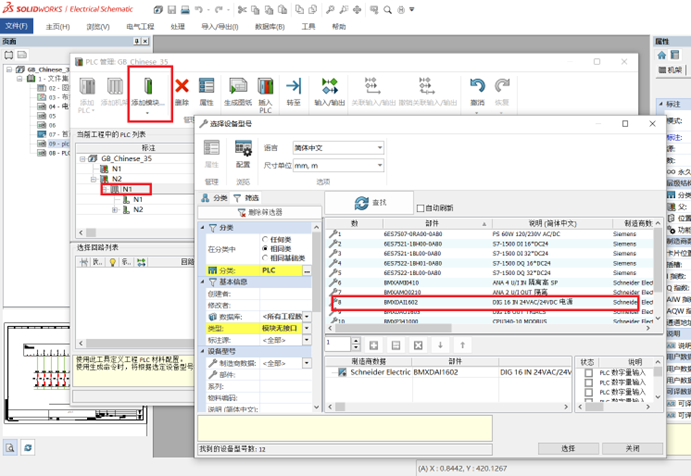Enable the Auto Refresh (自动刷新) checkbox

tap(420, 208)
